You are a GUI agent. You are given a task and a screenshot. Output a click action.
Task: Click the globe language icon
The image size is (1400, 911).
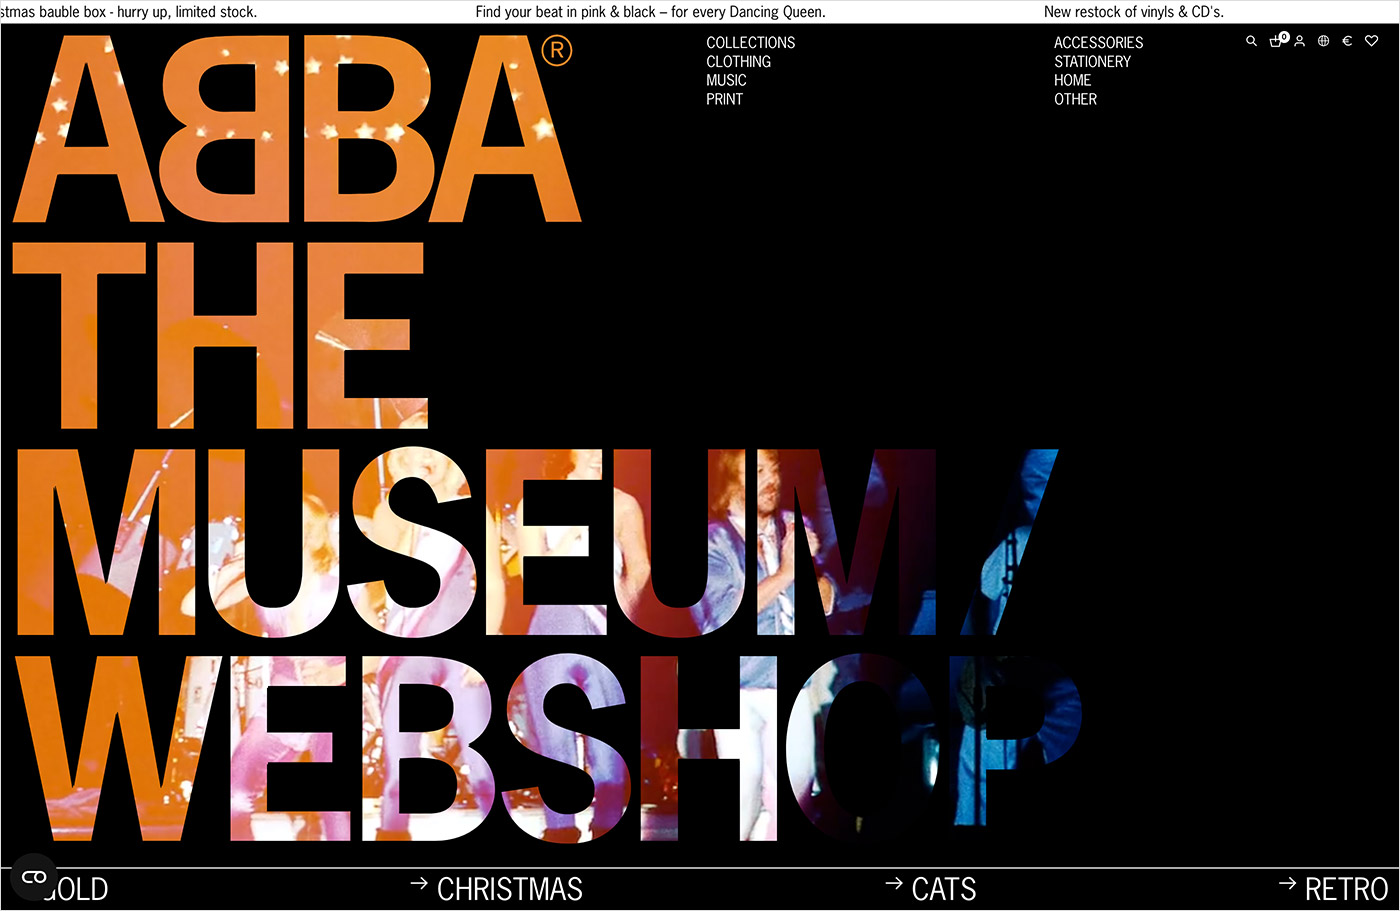point(1323,41)
